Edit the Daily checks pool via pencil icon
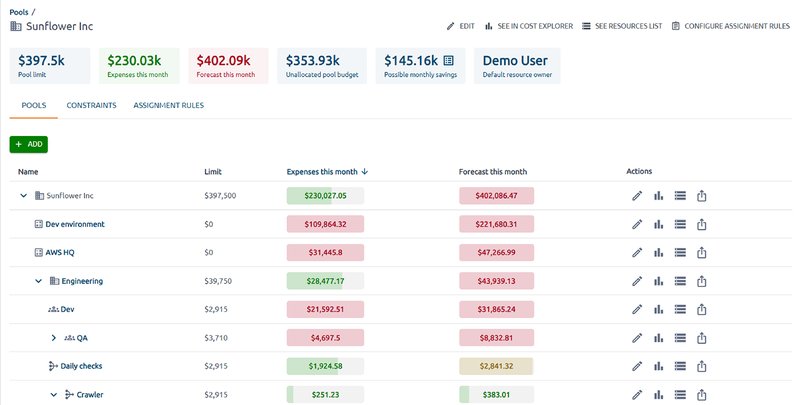800x405 pixels. click(637, 366)
